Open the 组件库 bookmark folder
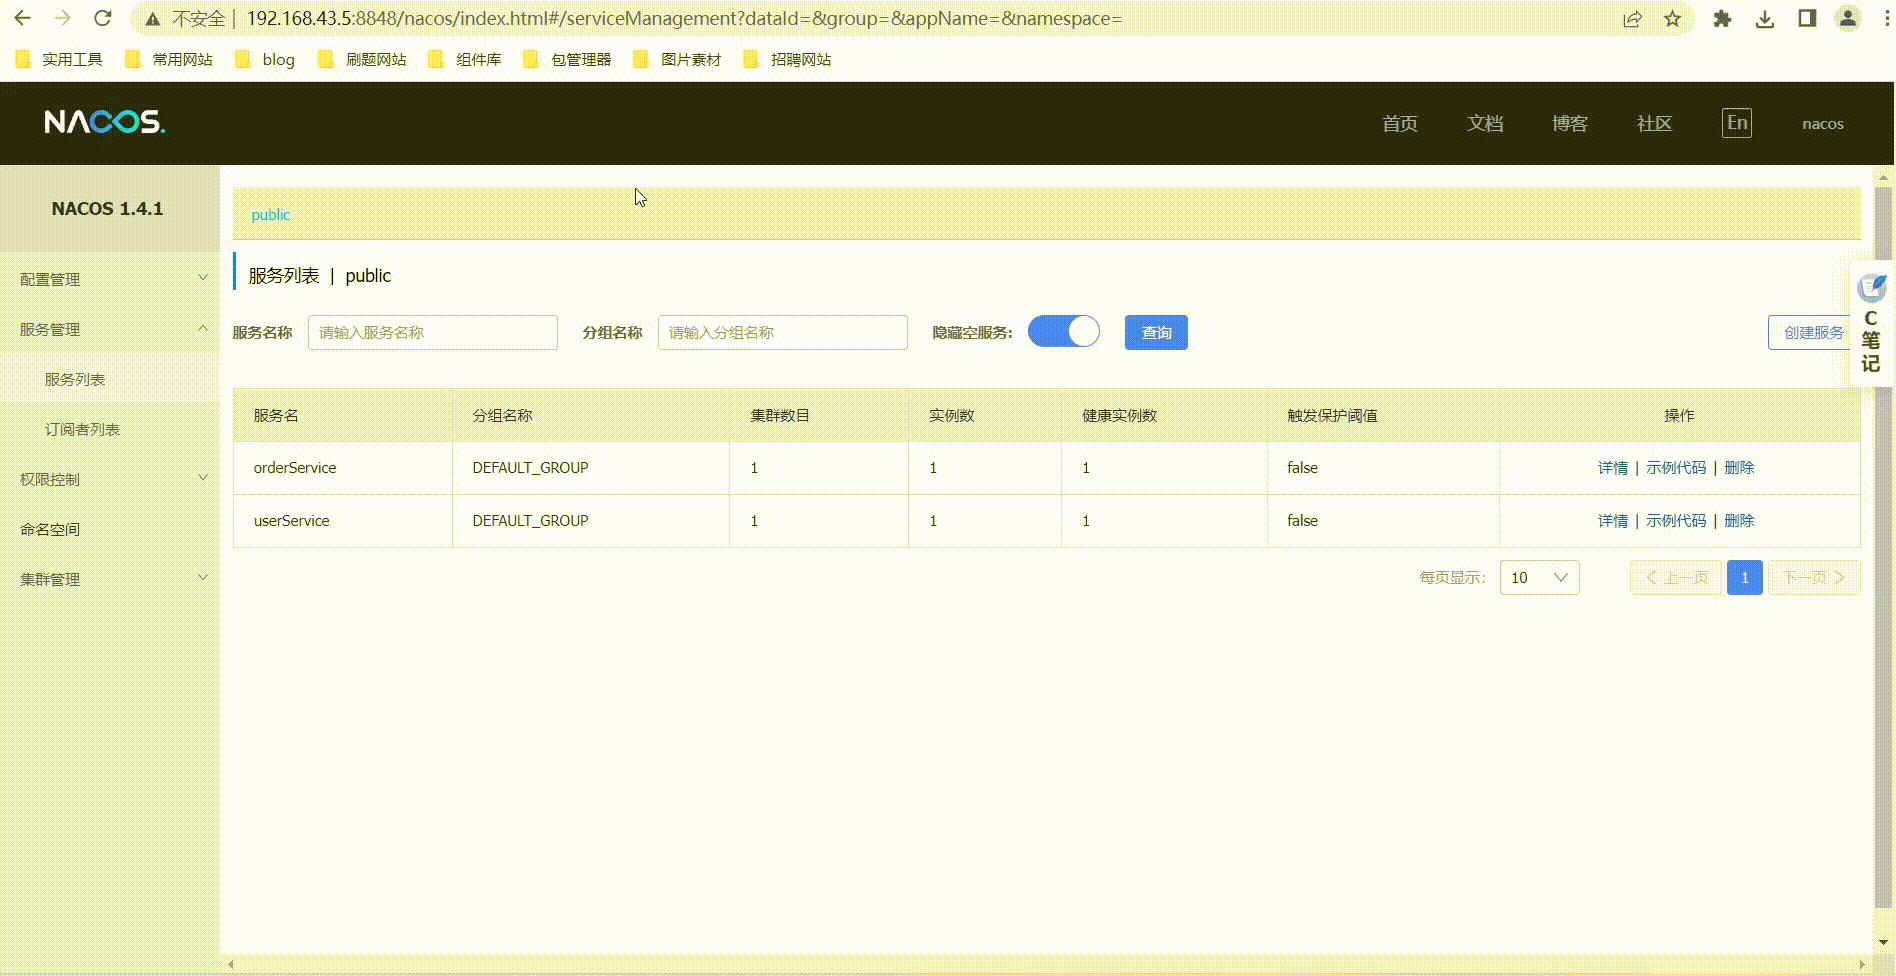Viewport: 1896px width, 976px height. pyautogui.click(x=465, y=60)
